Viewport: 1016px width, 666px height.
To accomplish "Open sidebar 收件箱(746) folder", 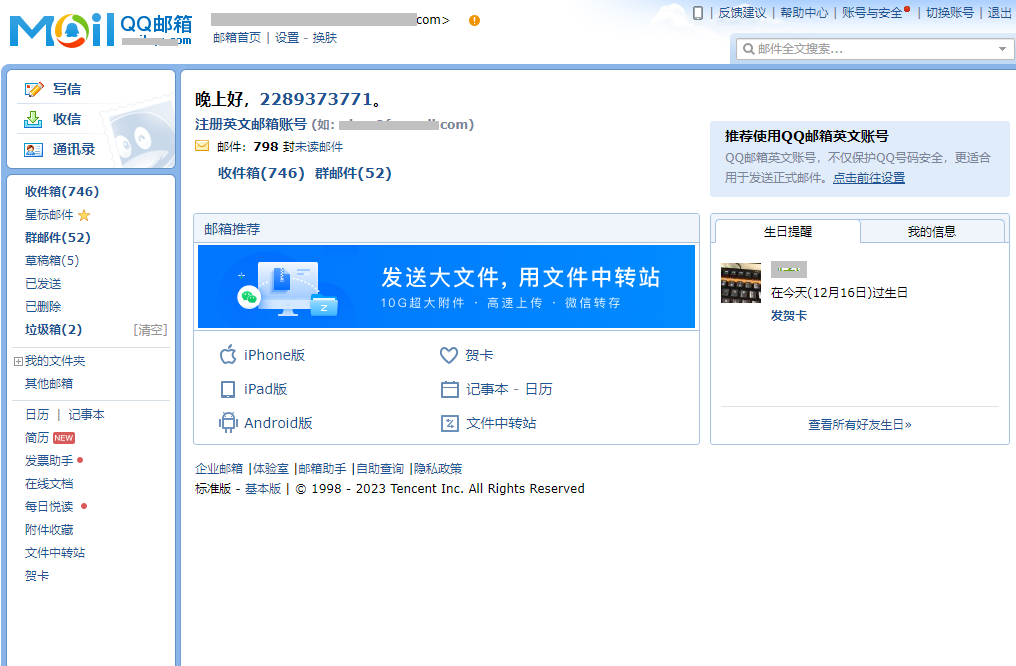I will click(62, 192).
